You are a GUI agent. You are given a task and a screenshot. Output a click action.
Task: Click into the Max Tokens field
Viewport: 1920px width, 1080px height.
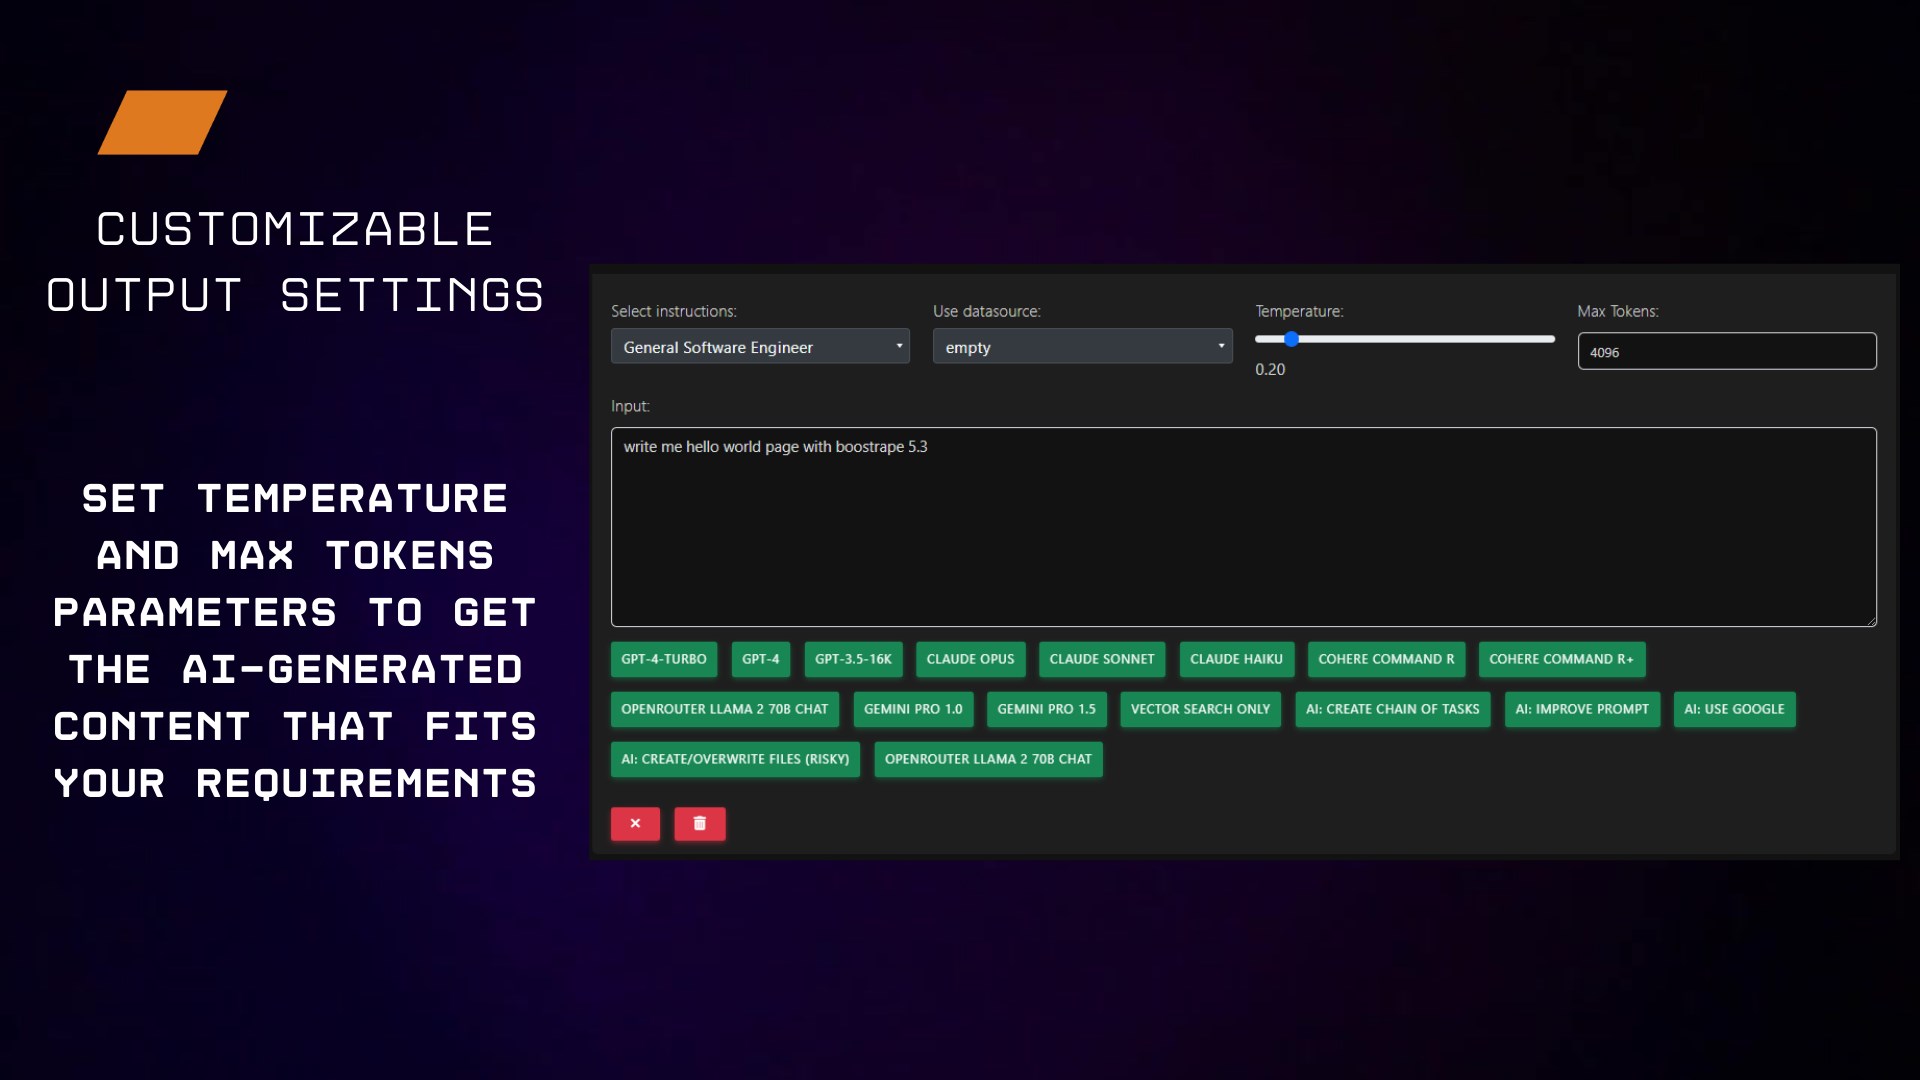1726,352
